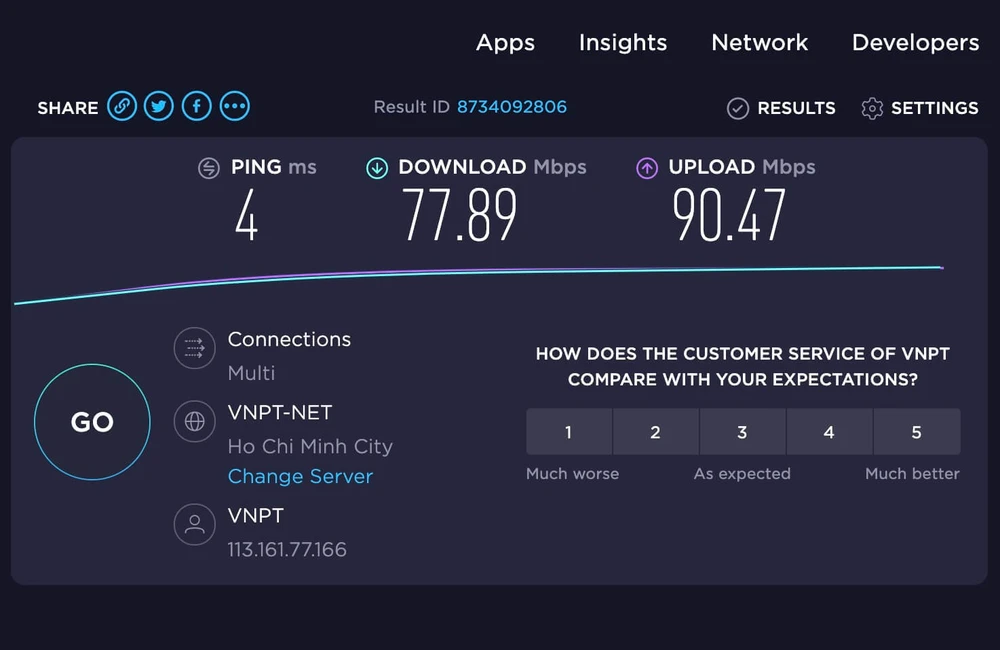Click the VNPT ISP profile icon
The width and height of the screenshot is (1000, 650).
[x=194, y=524]
